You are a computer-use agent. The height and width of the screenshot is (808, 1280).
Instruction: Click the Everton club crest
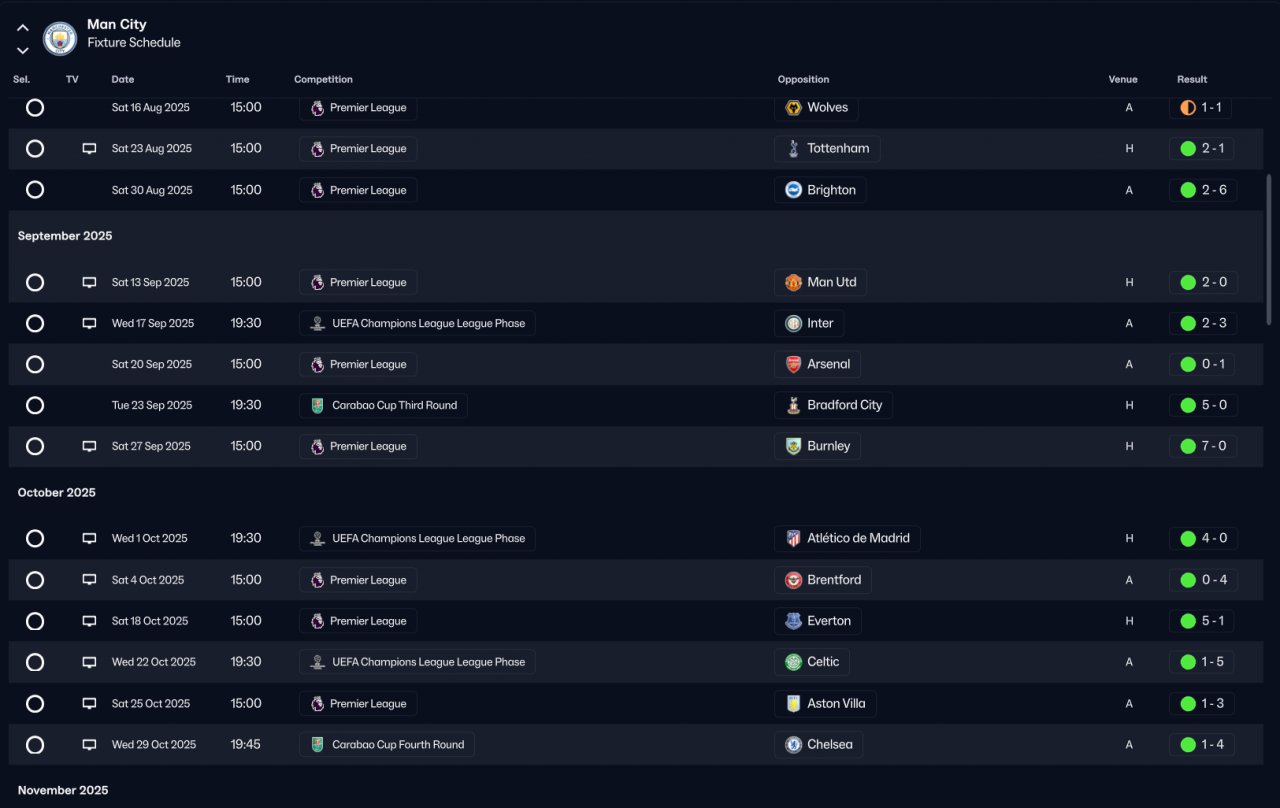click(793, 621)
